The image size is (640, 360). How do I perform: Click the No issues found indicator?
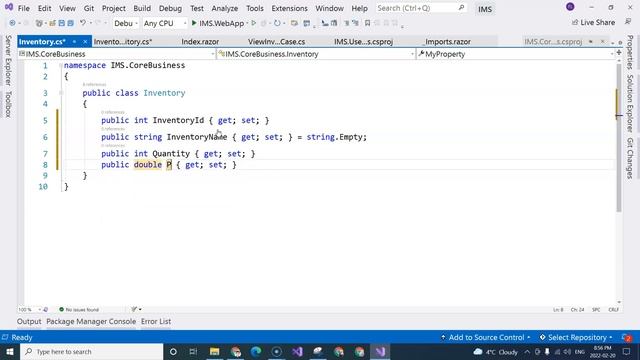tap(79, 309)
